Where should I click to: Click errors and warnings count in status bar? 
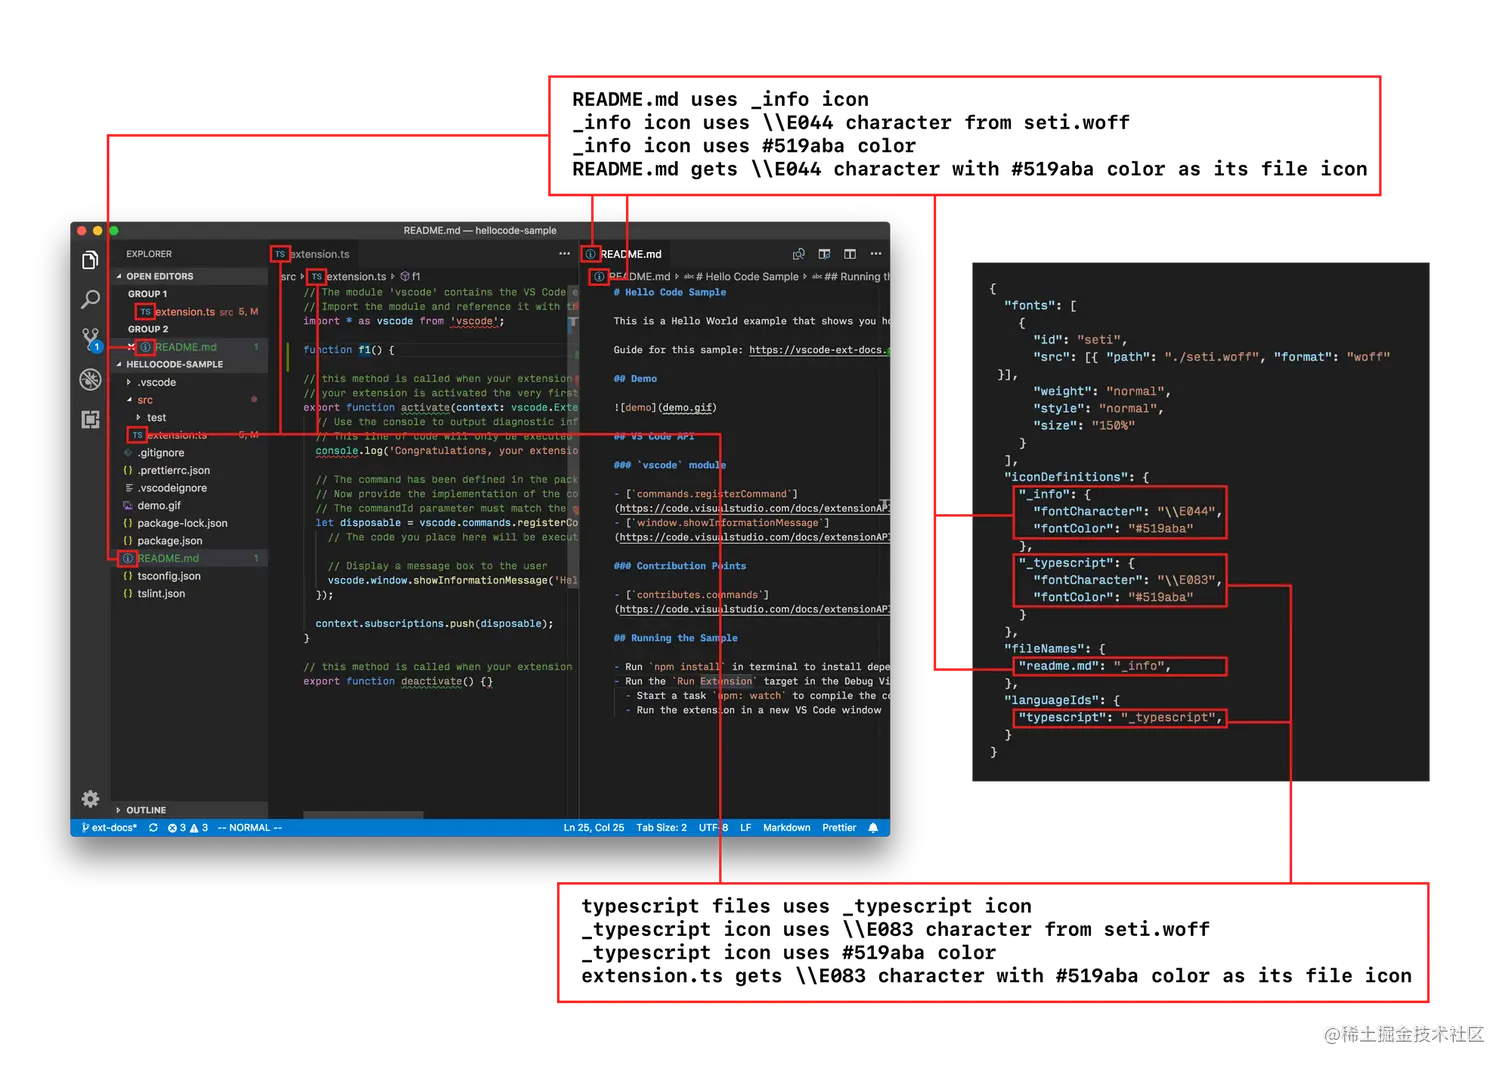coord(188,828)
